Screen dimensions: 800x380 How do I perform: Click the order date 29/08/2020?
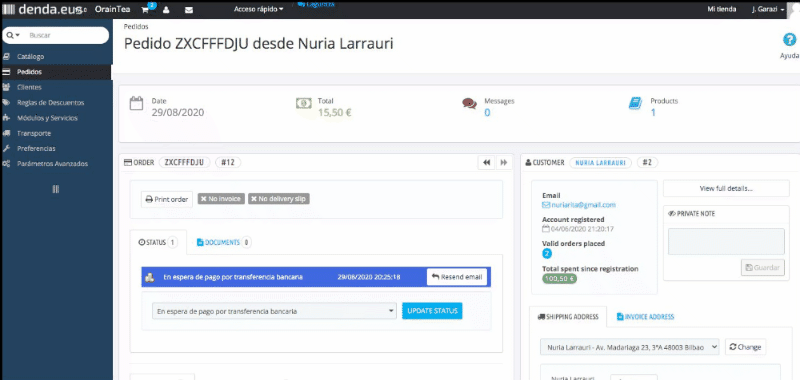click(178, 113)
